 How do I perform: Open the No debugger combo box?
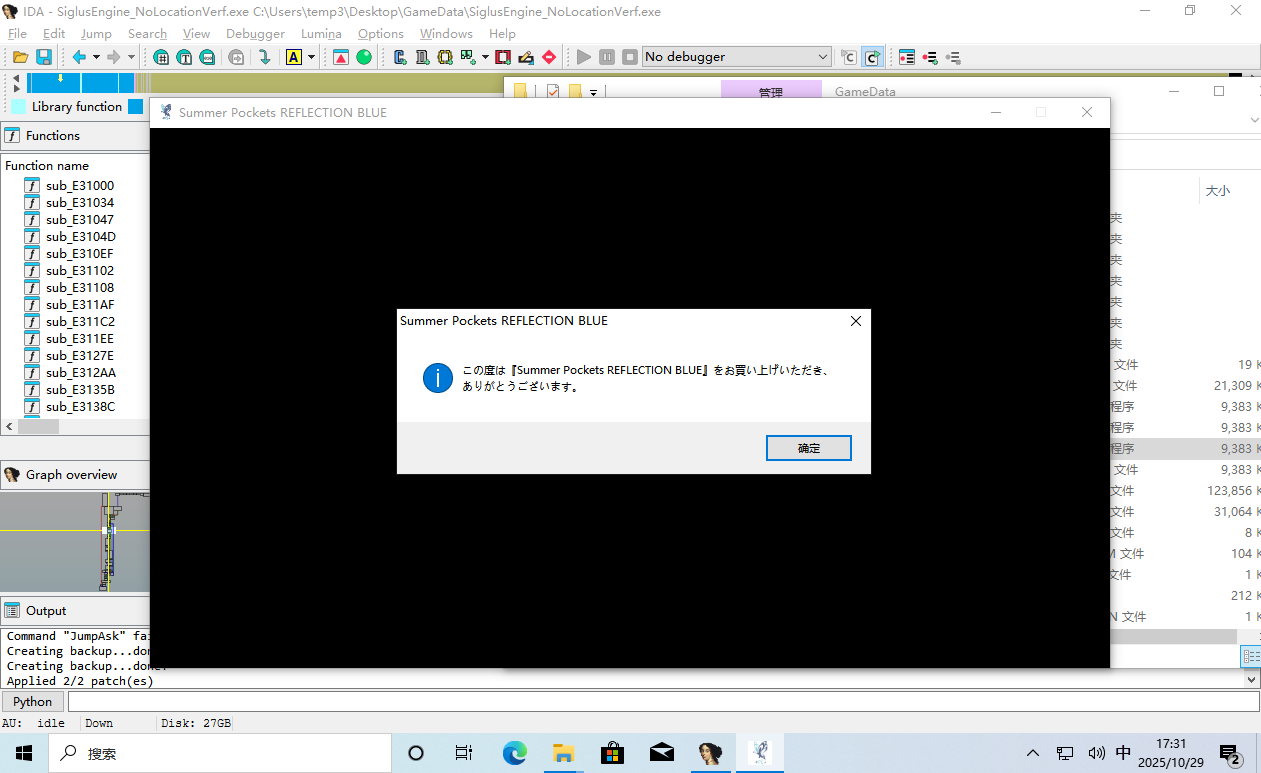[x=736, y=57]
